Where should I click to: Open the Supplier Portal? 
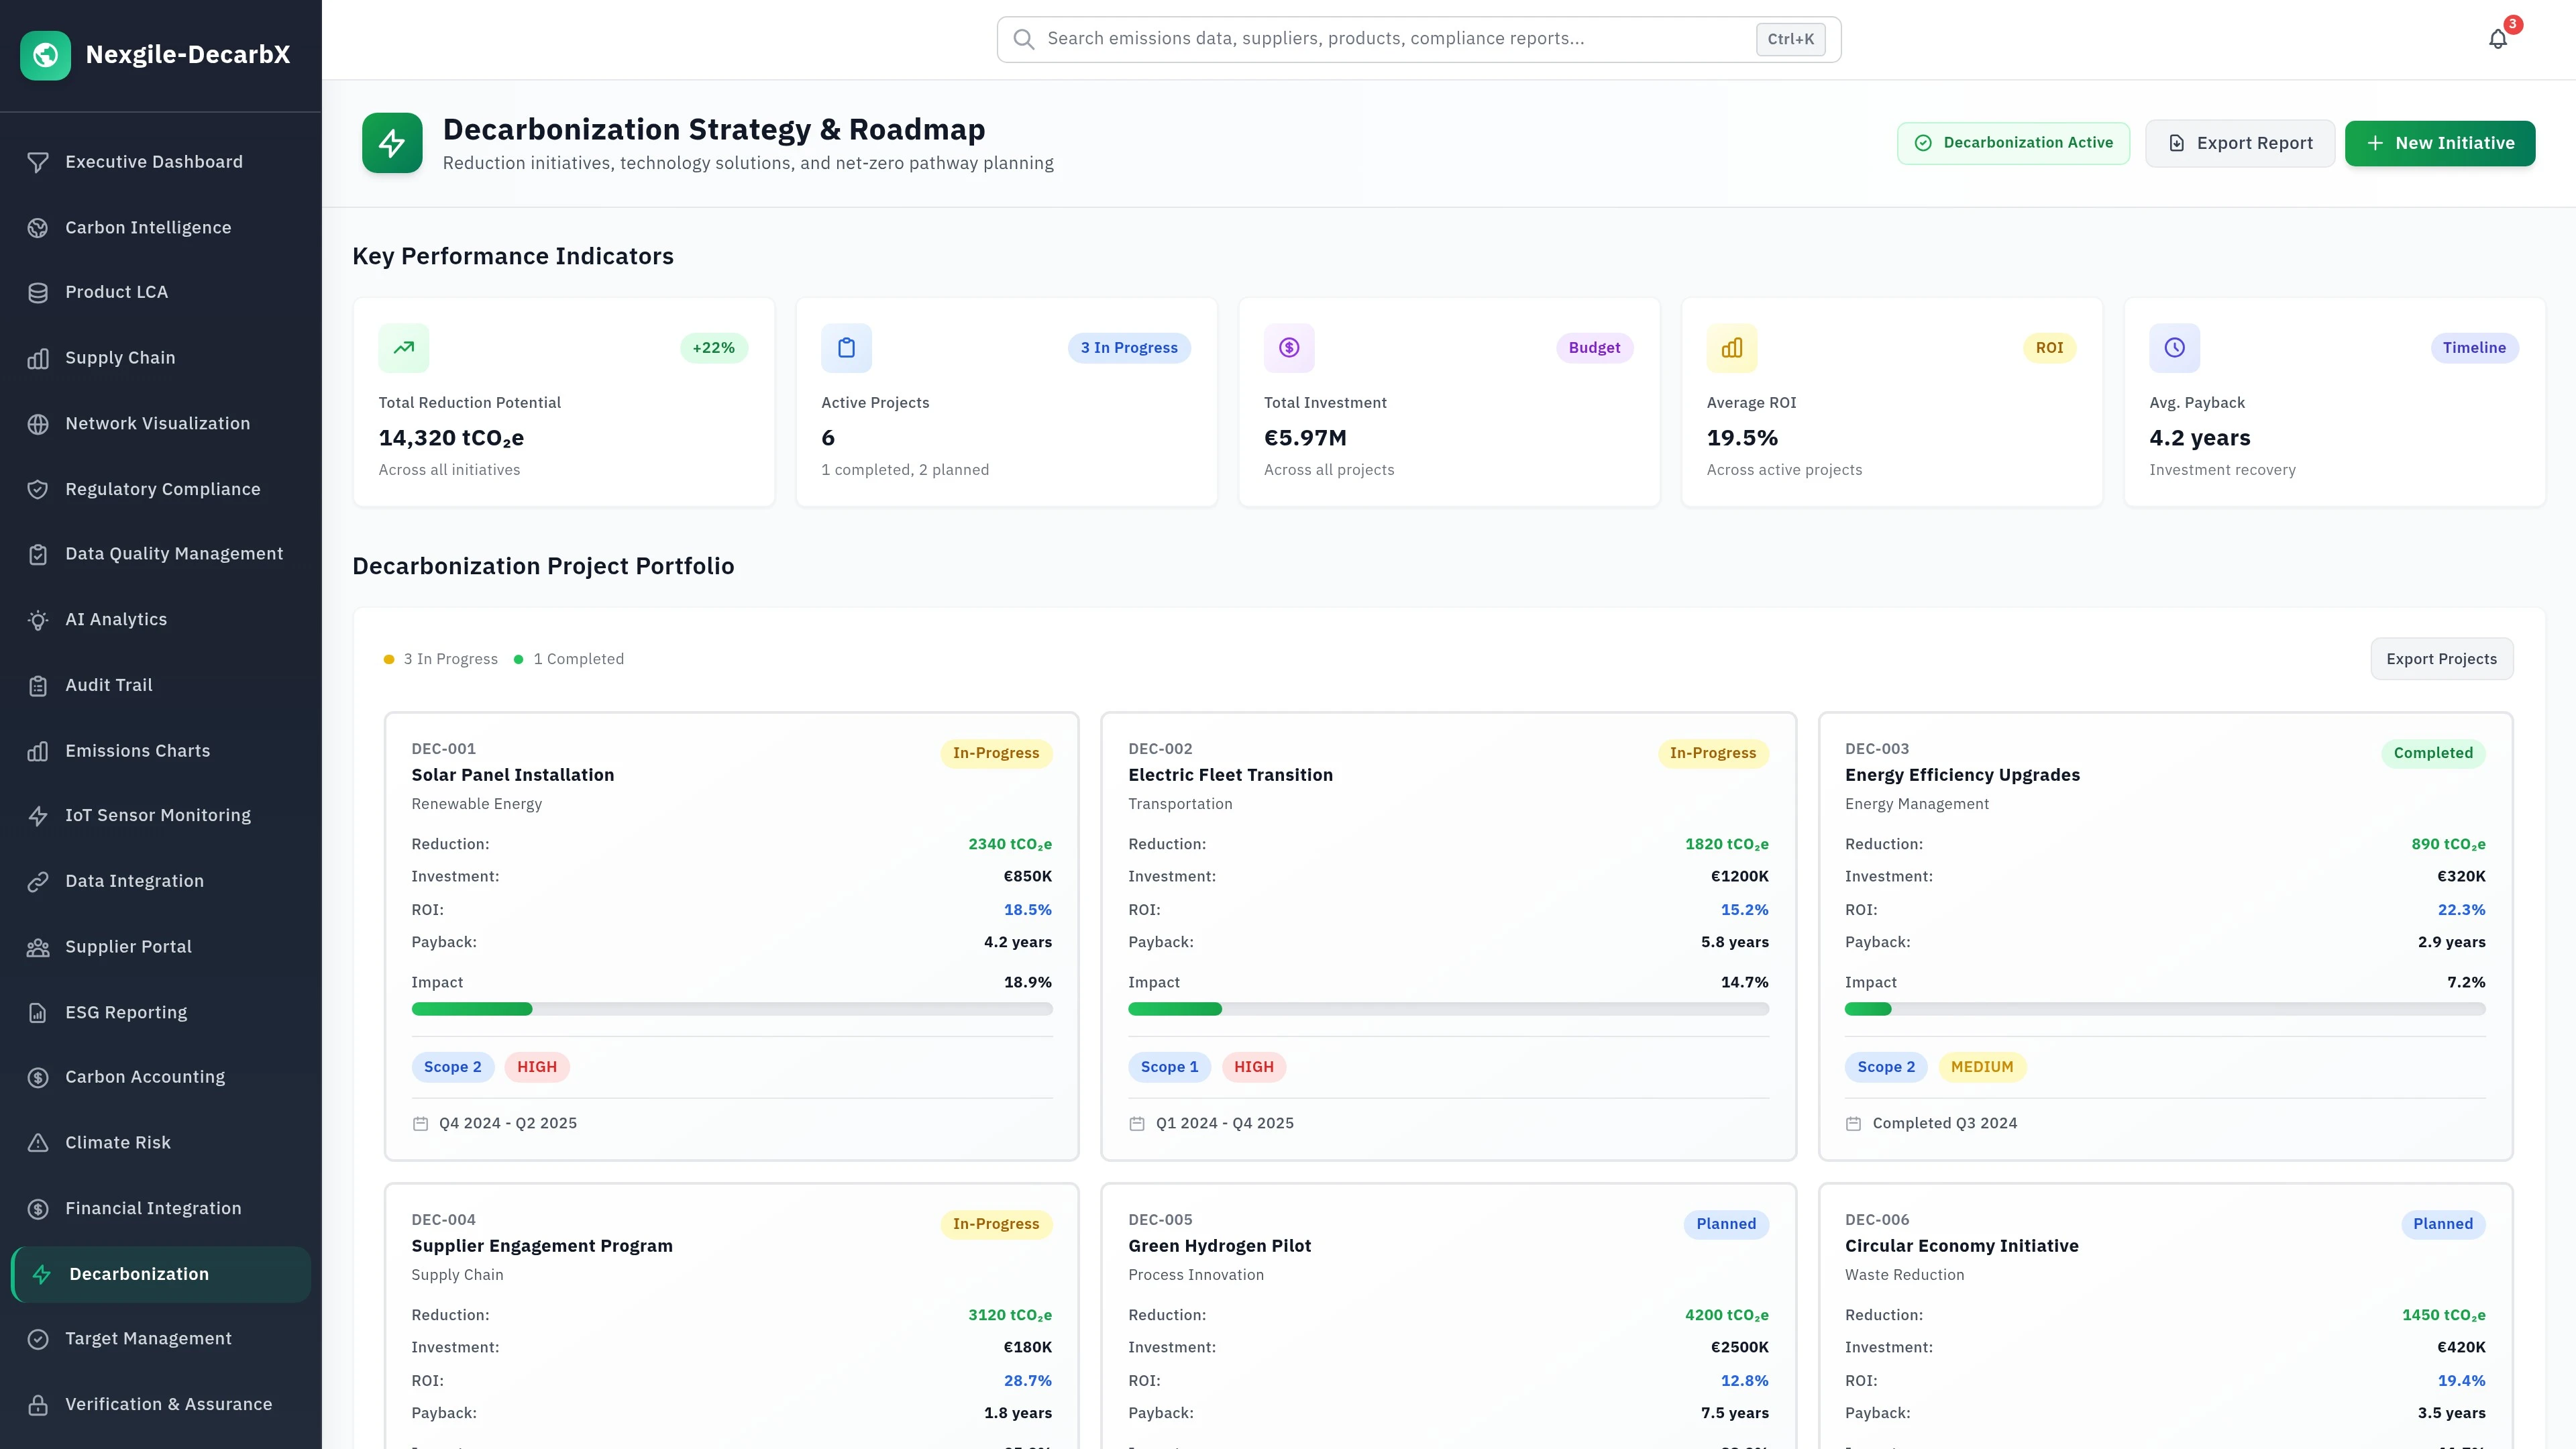coord(128,946)
